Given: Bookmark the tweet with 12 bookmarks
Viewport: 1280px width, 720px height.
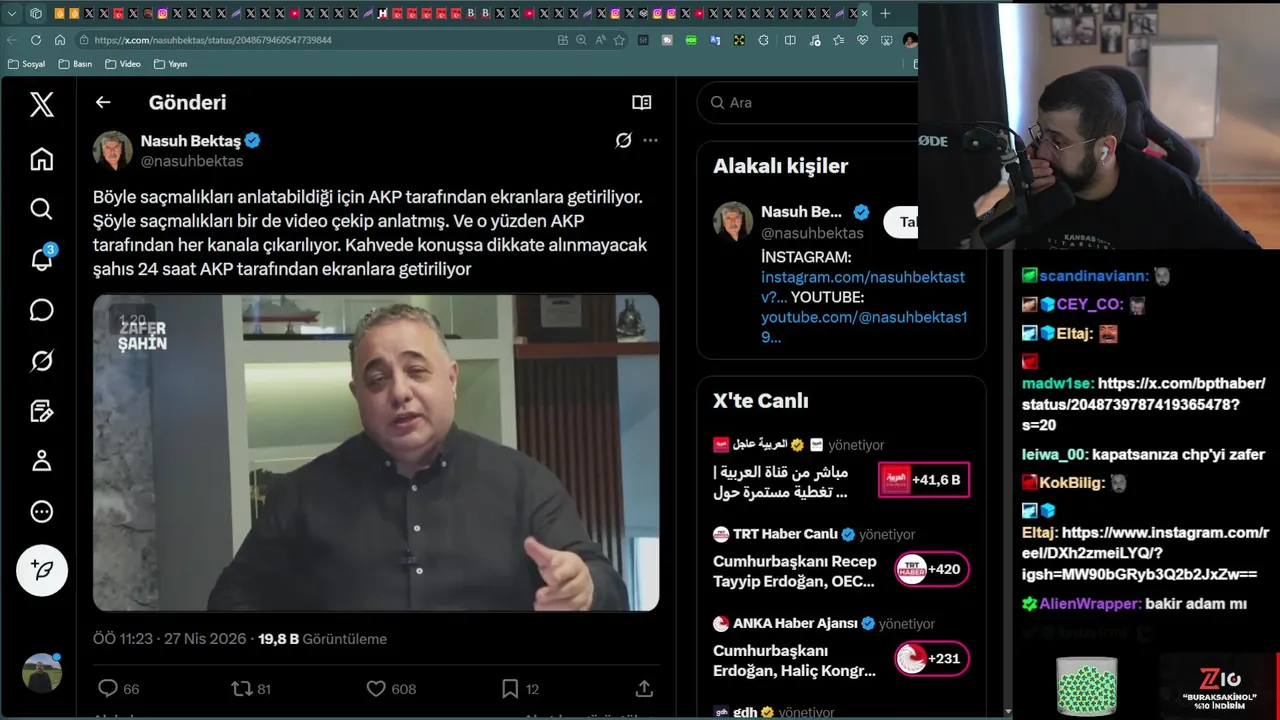Looking at the screenshot, I should pos(520,689).
